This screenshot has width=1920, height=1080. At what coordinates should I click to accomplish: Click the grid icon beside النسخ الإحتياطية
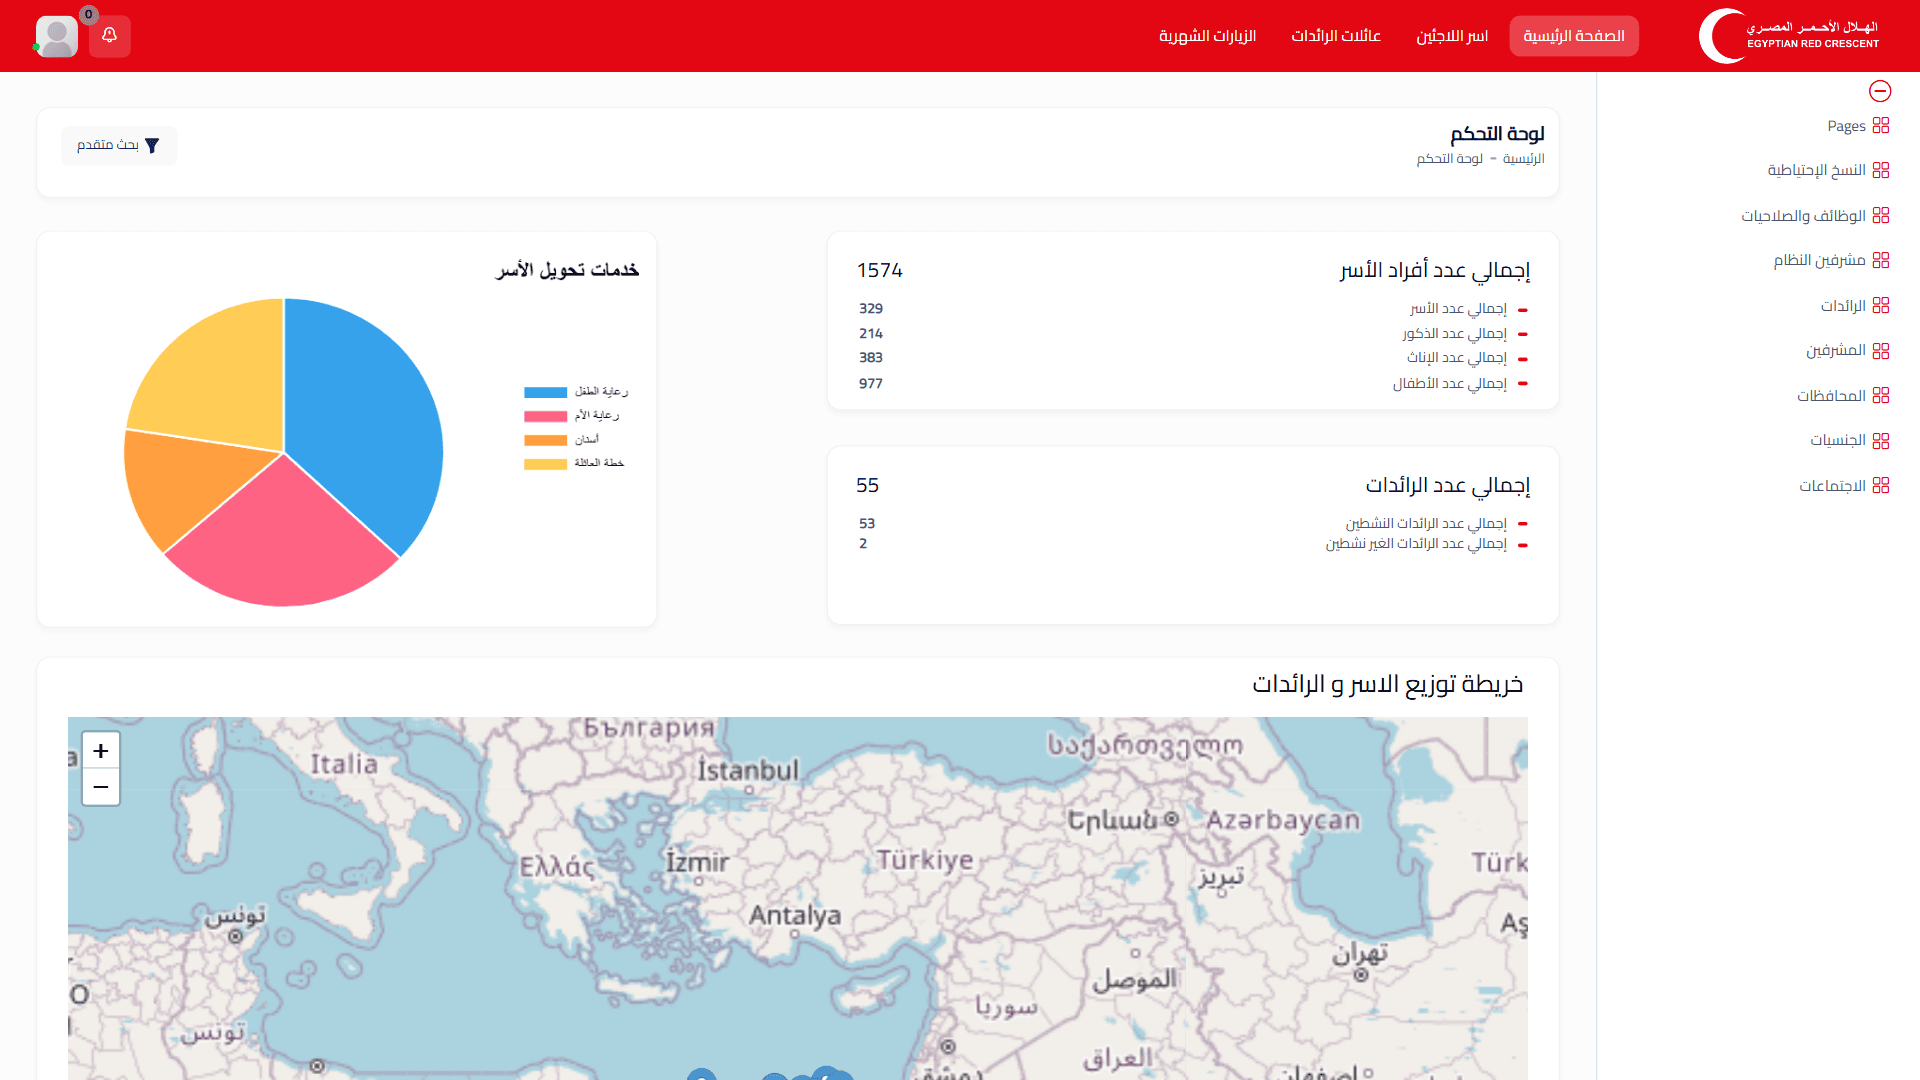coord(1881,170)
